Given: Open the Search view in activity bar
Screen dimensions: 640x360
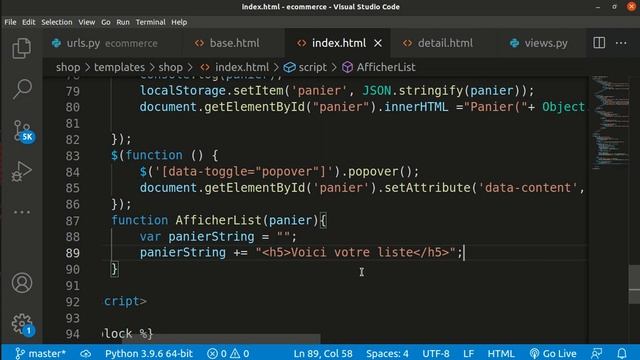Looking at the screenshot, I should pos(22,89).
